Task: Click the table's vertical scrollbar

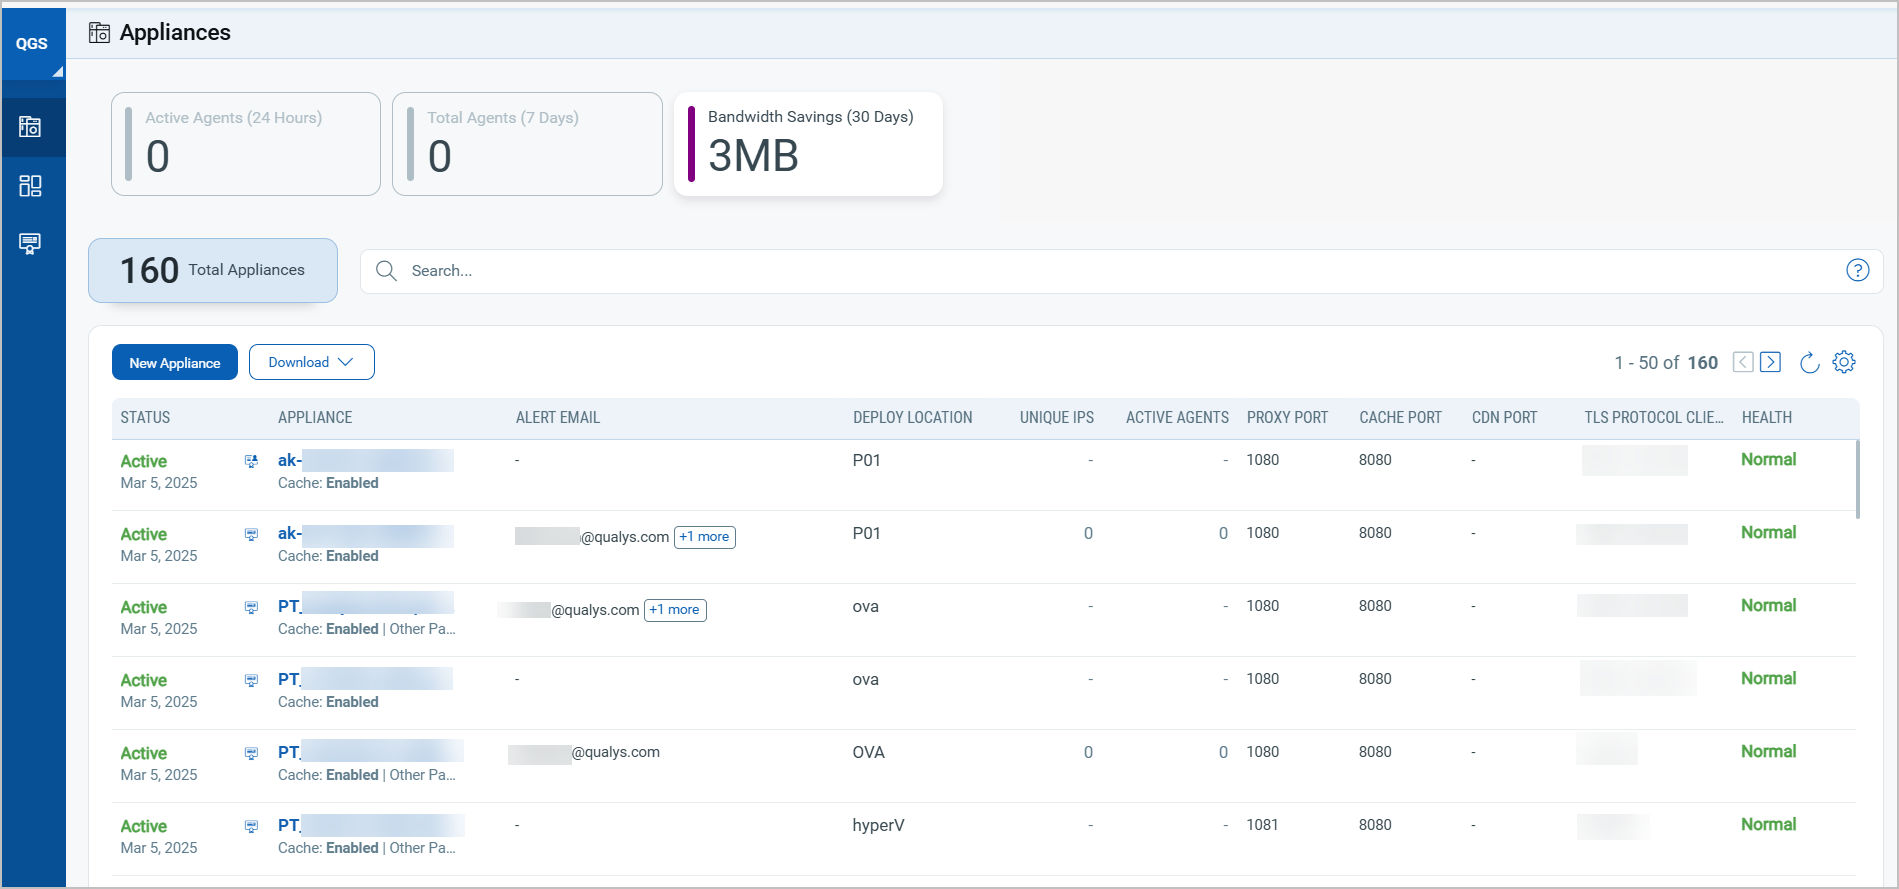Action: pyautogui.click(x=1858, y=480)
